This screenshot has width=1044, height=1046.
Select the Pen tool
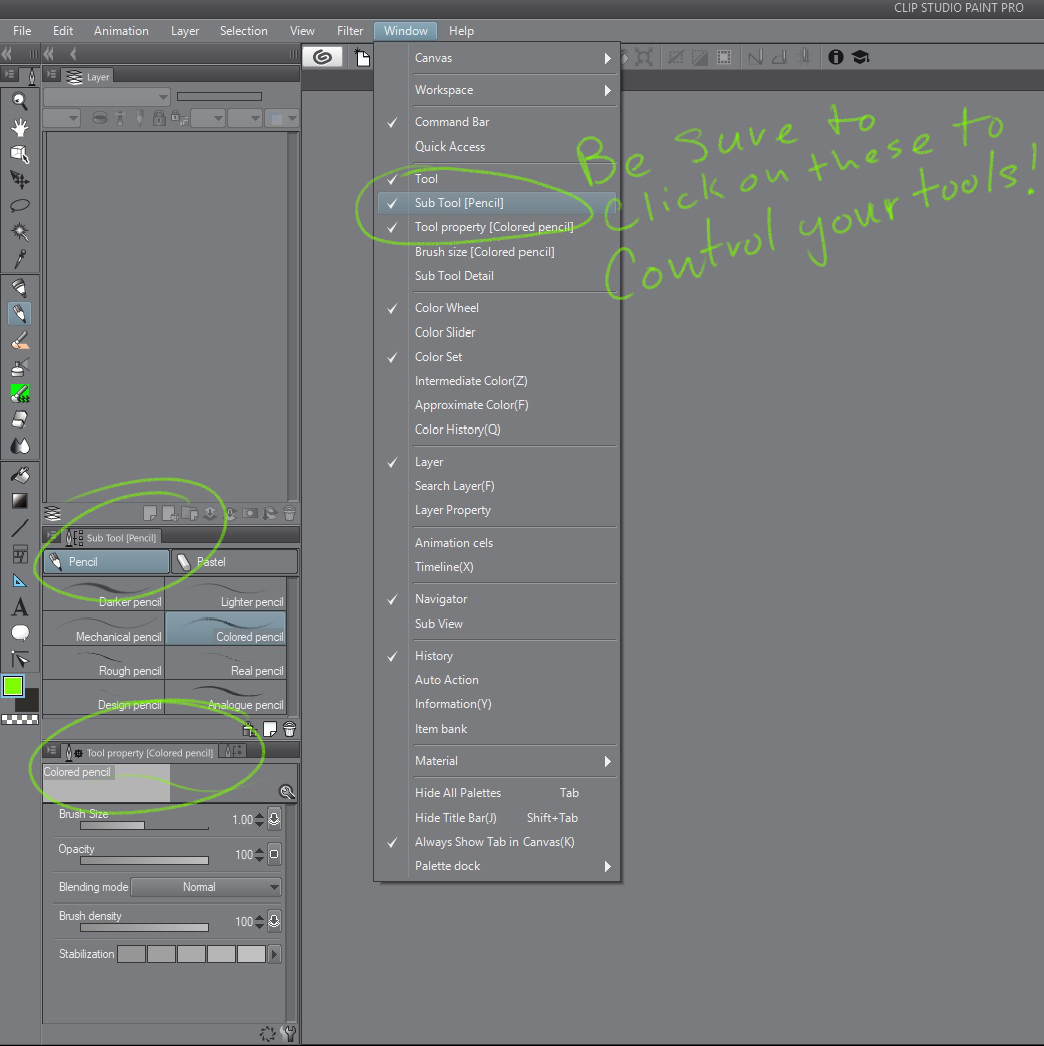point(19,288)
